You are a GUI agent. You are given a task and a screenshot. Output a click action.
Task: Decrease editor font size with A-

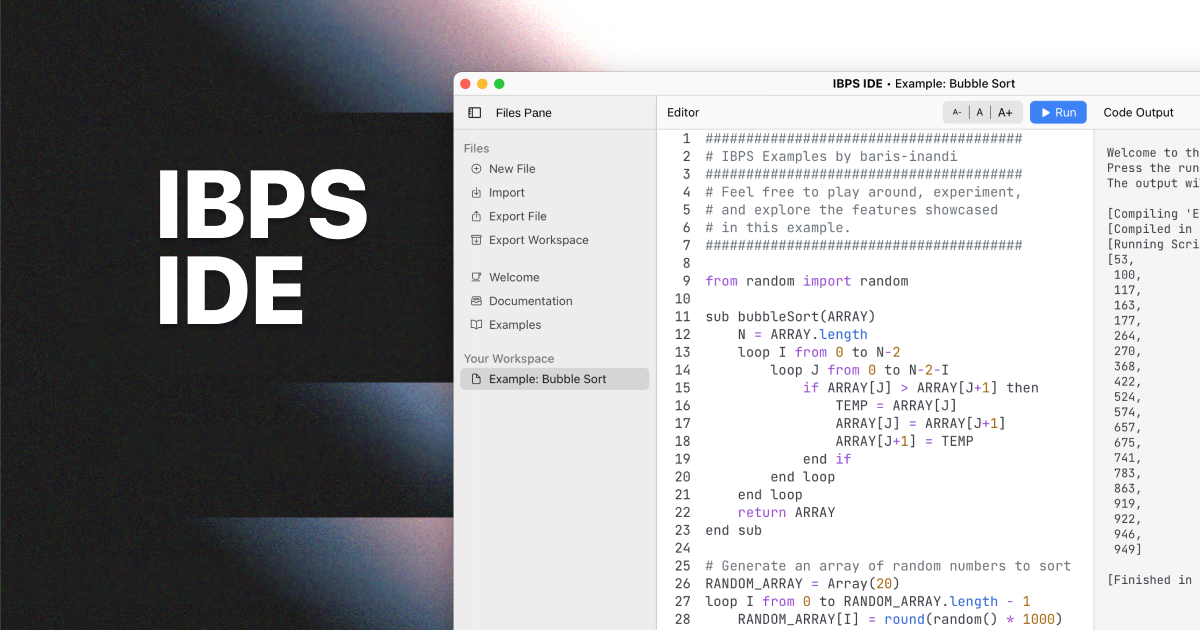click(957, 113)
